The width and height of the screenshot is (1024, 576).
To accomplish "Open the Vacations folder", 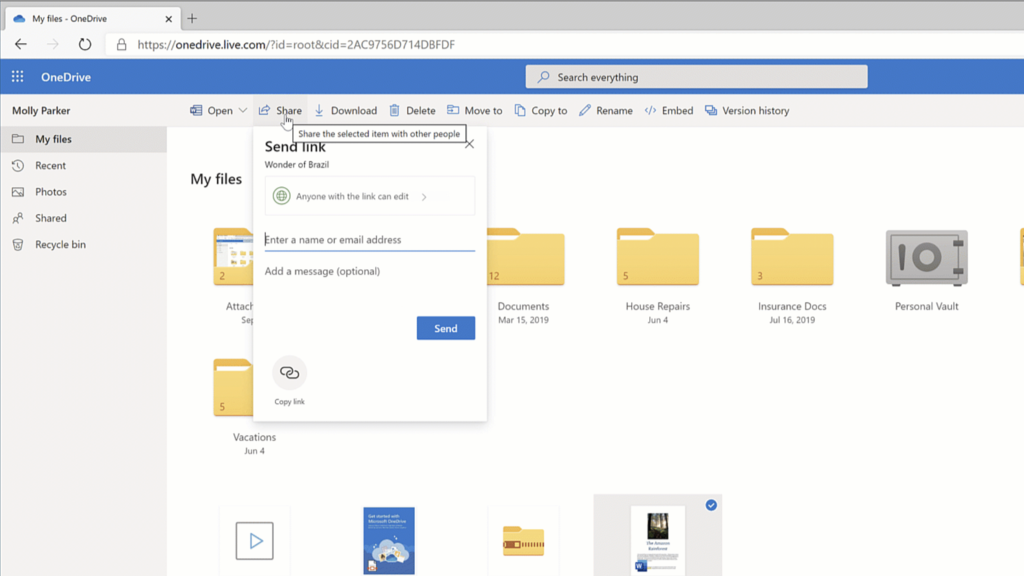I will click(x=233, y=387).
